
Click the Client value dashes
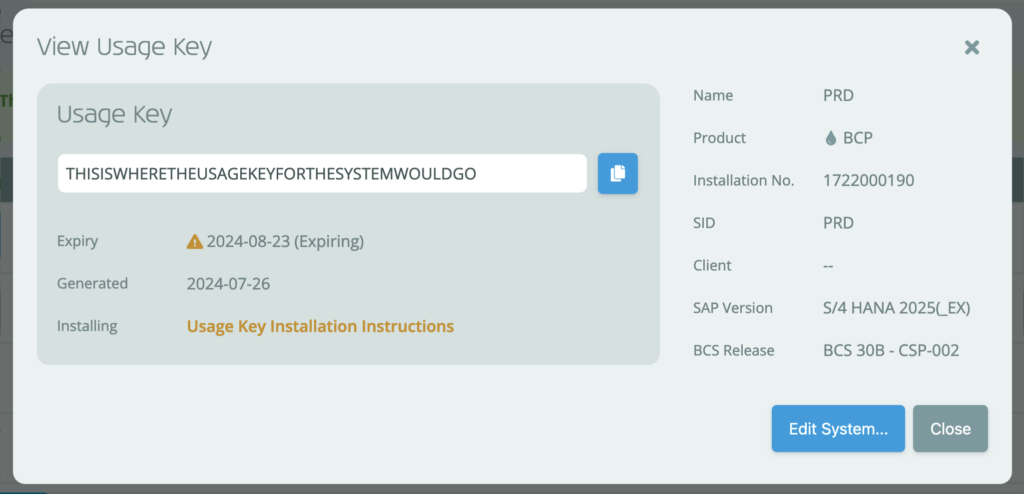[828, 265]
